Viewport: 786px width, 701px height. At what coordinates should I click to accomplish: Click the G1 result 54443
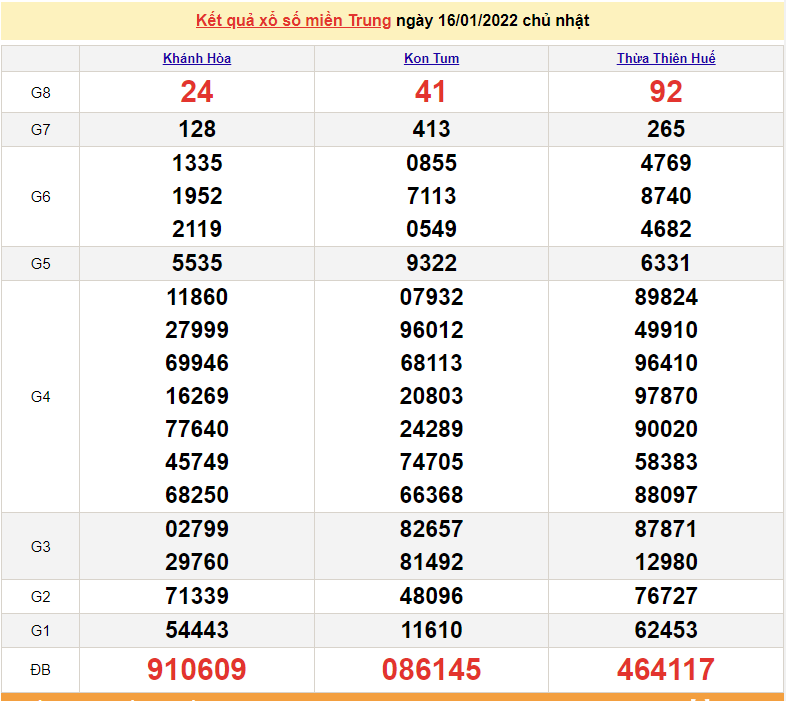(197, 630)
